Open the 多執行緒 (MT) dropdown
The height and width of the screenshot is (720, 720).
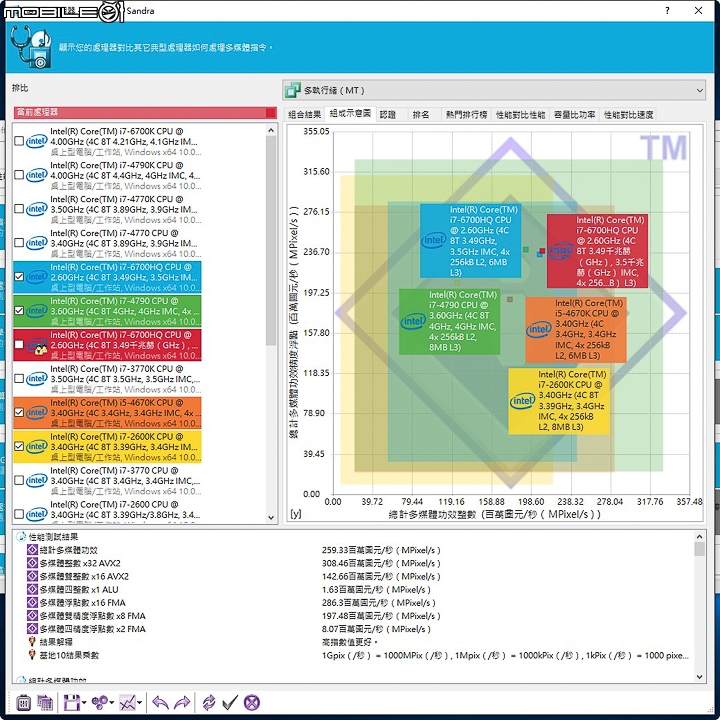tap(494, 90)
